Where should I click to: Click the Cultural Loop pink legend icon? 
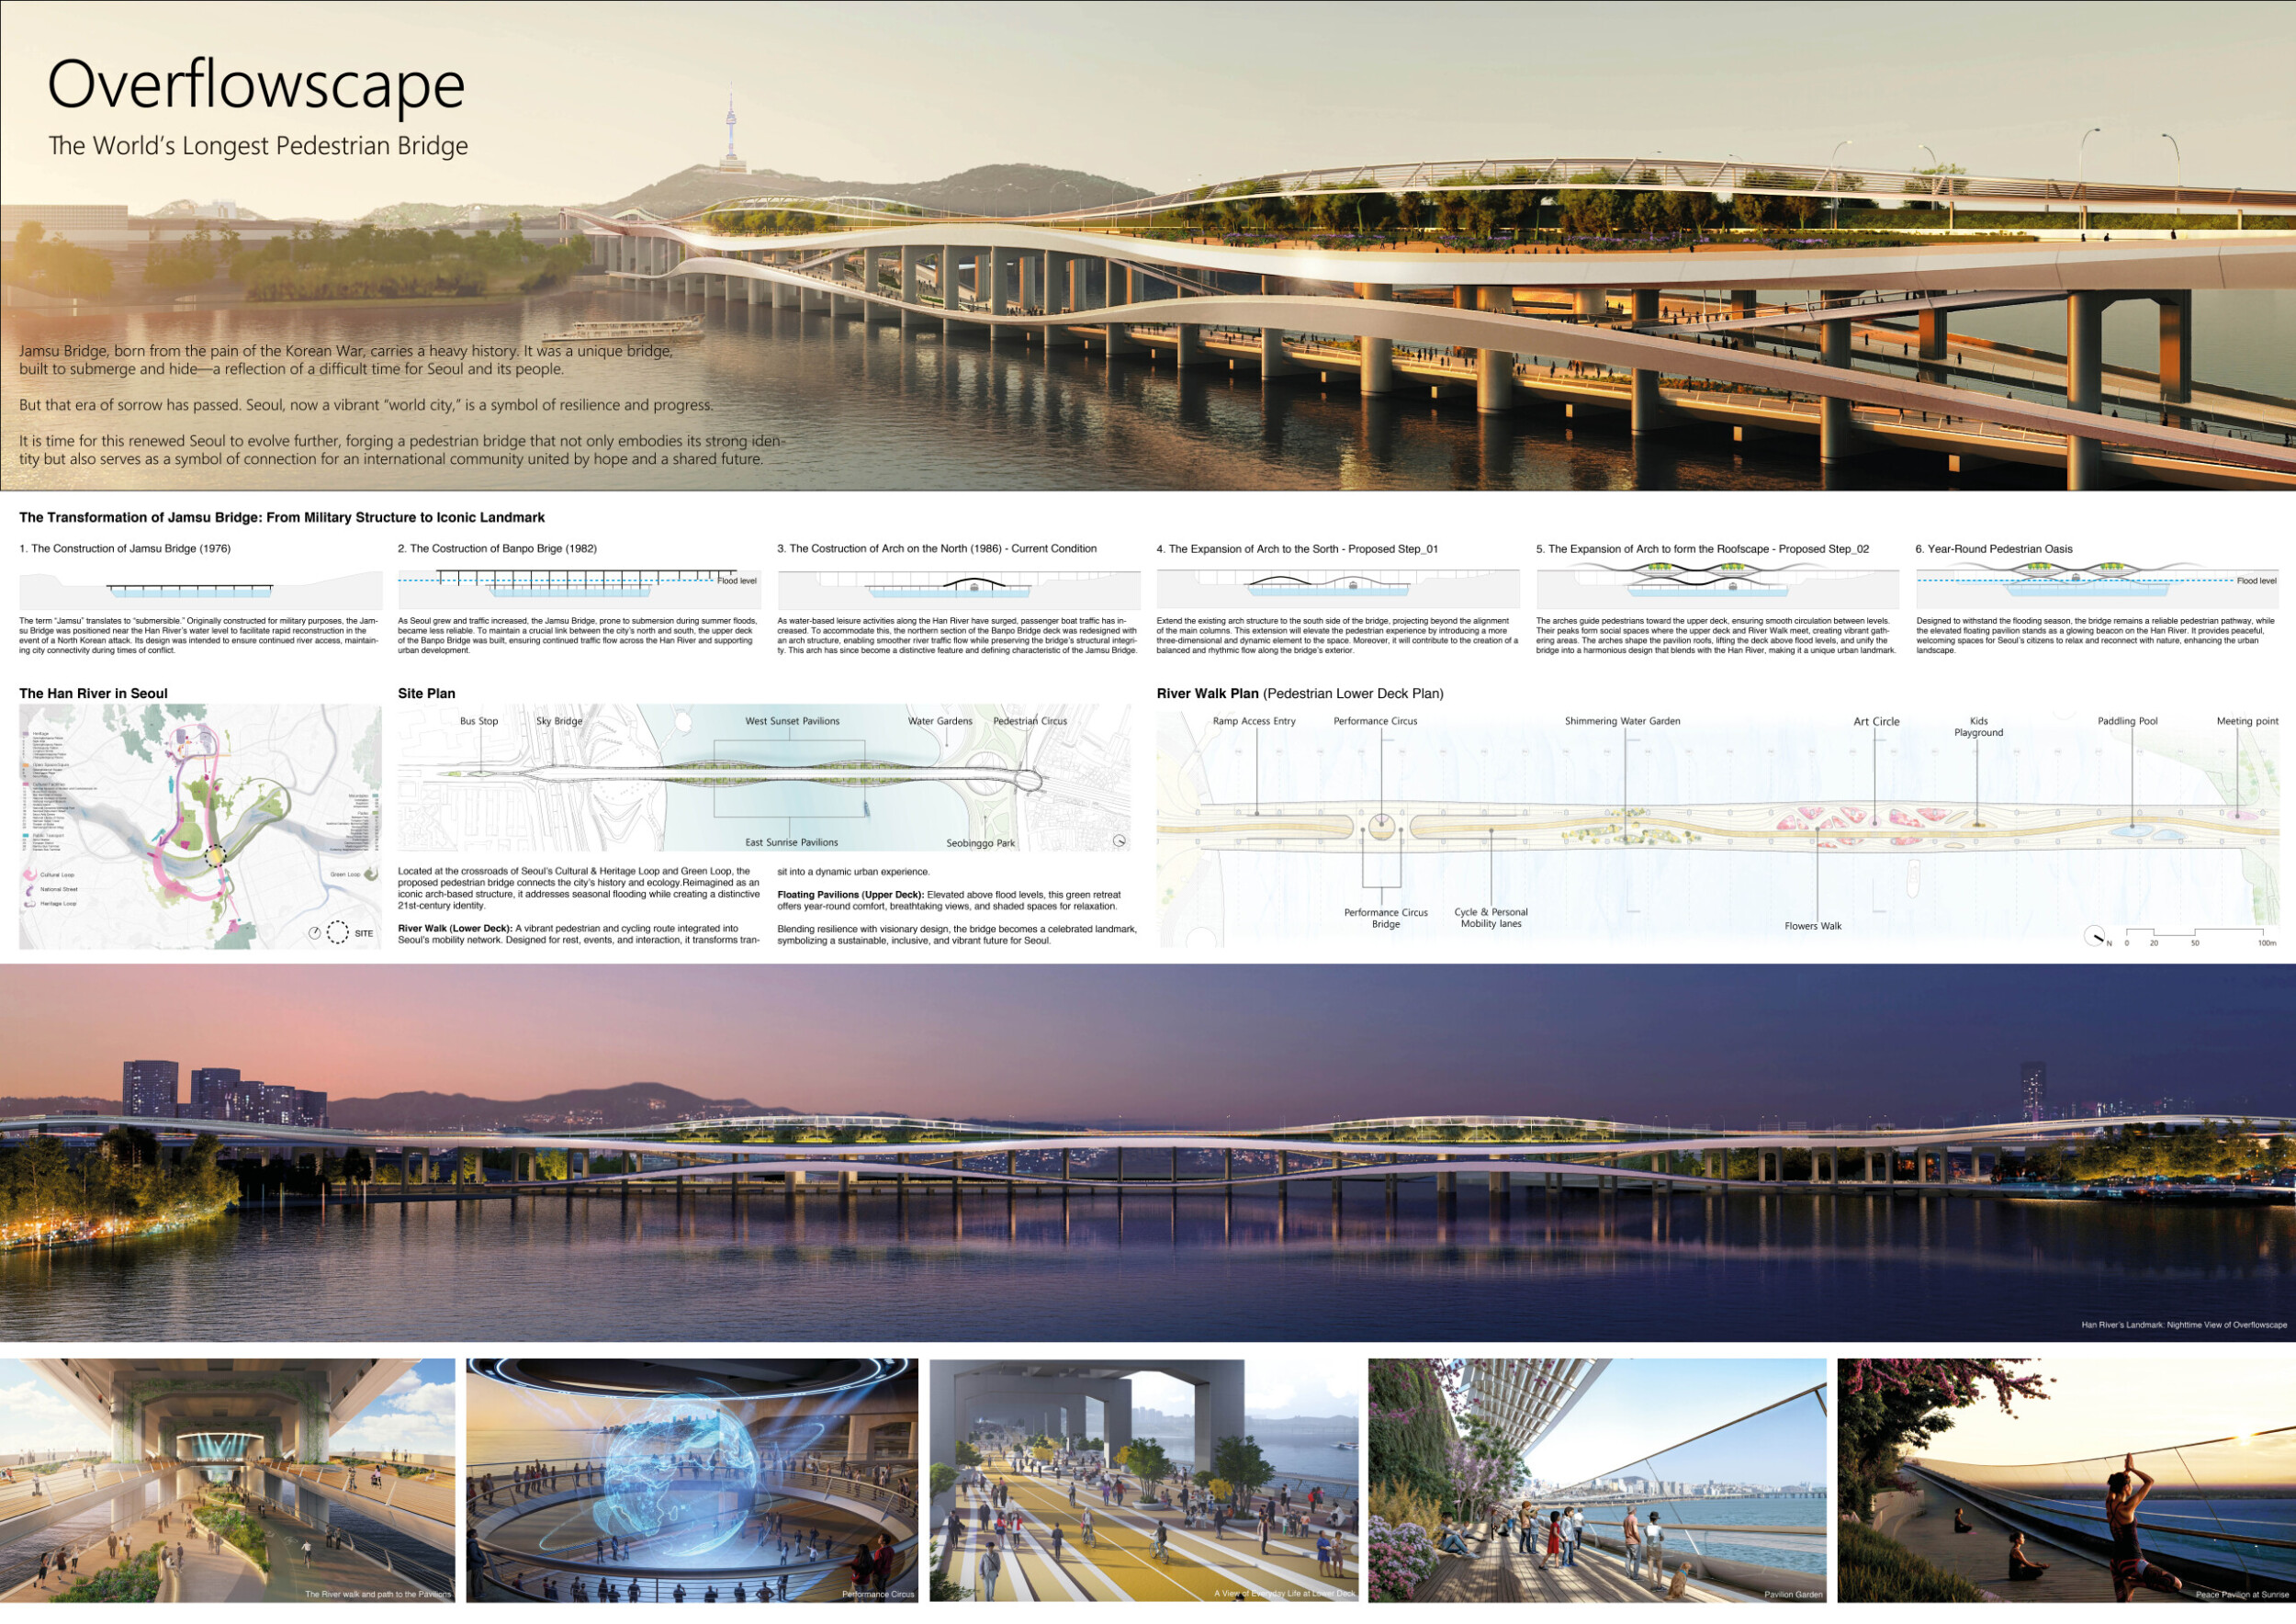point(29,875)
